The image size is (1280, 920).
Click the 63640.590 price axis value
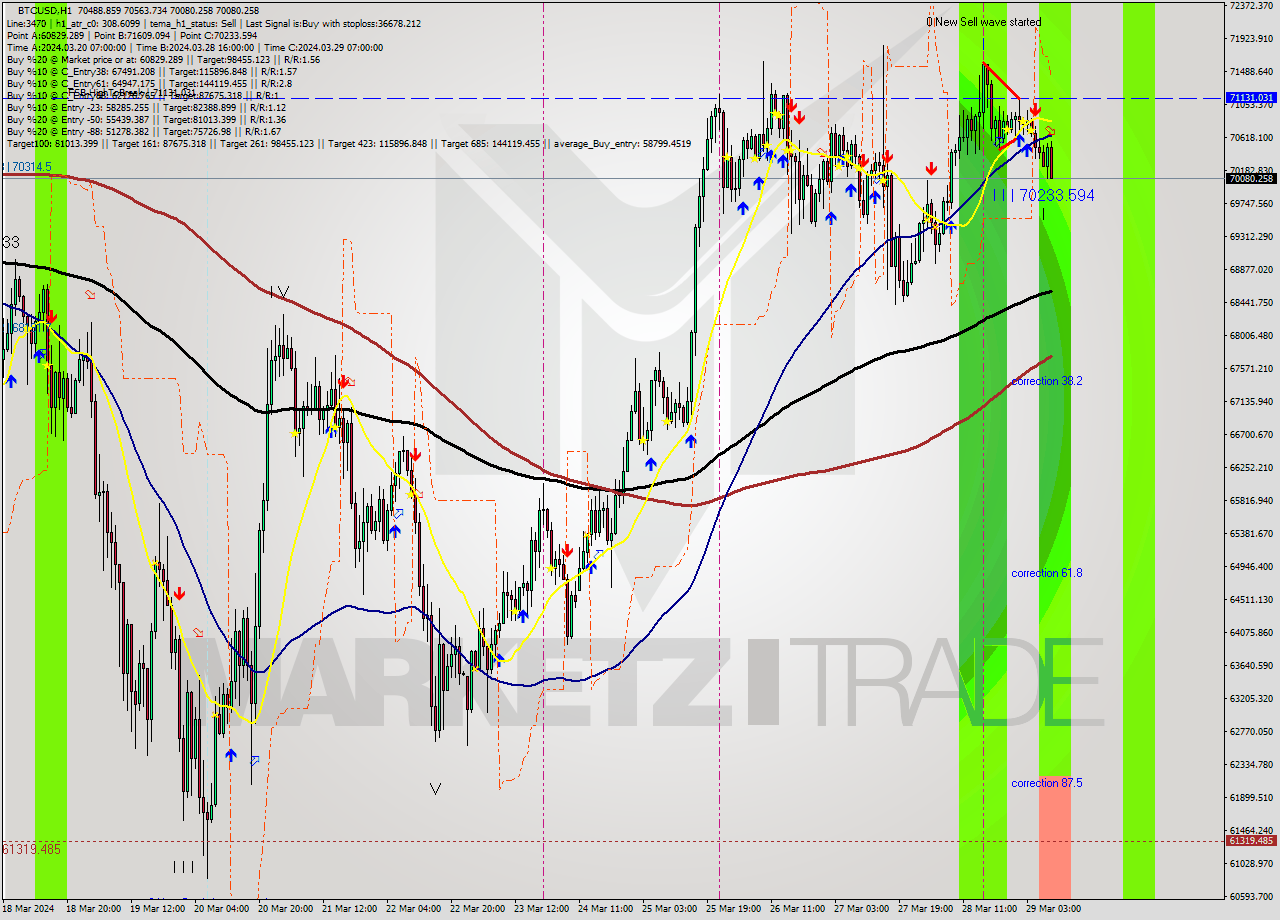[1251, 665]
